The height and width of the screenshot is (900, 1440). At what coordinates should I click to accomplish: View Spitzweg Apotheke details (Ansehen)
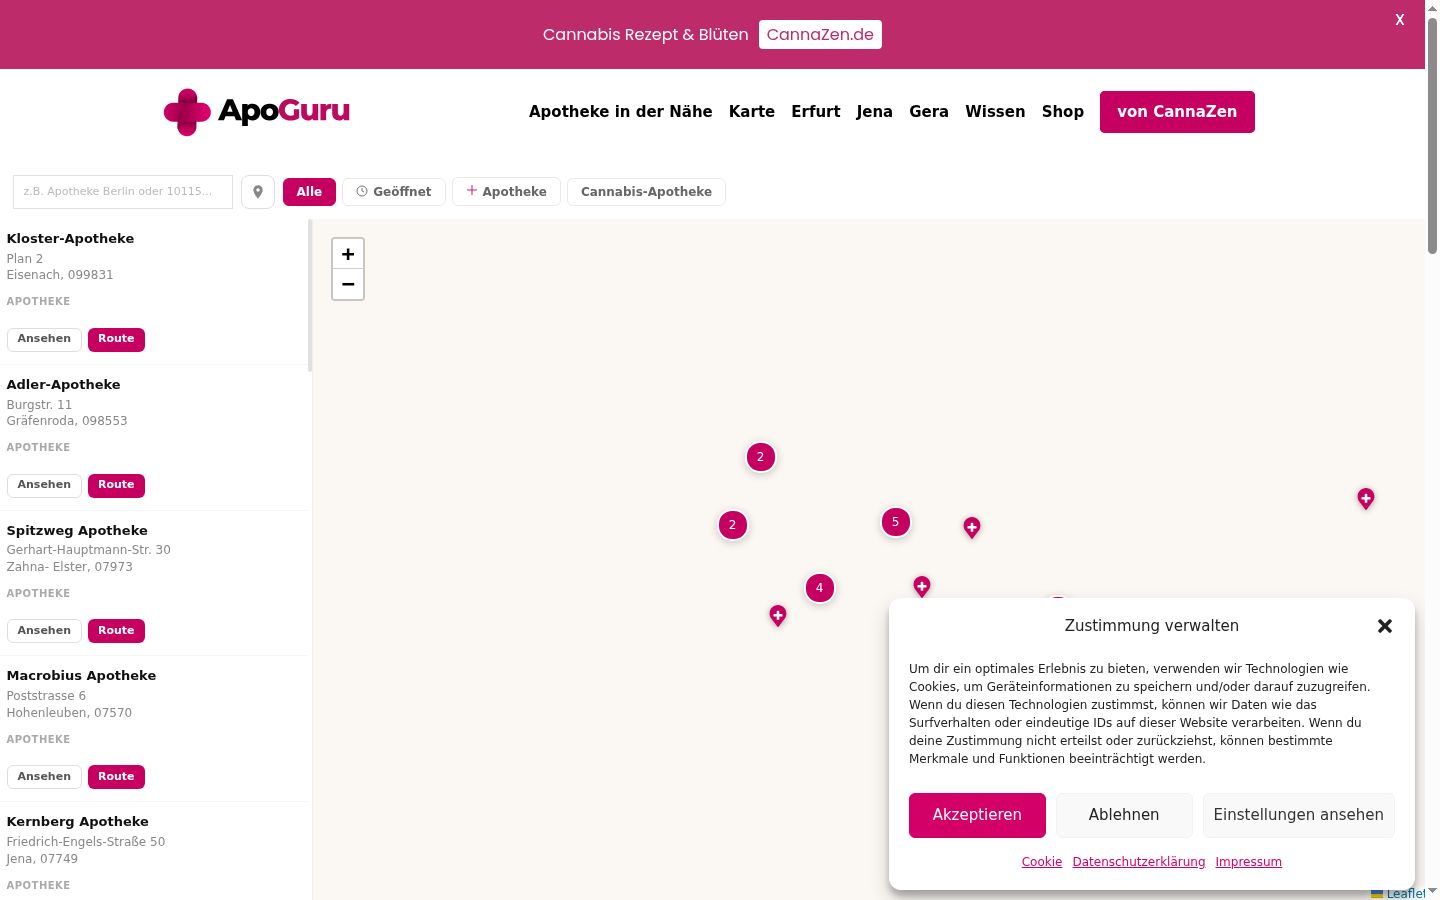click(x=44, y=631)
